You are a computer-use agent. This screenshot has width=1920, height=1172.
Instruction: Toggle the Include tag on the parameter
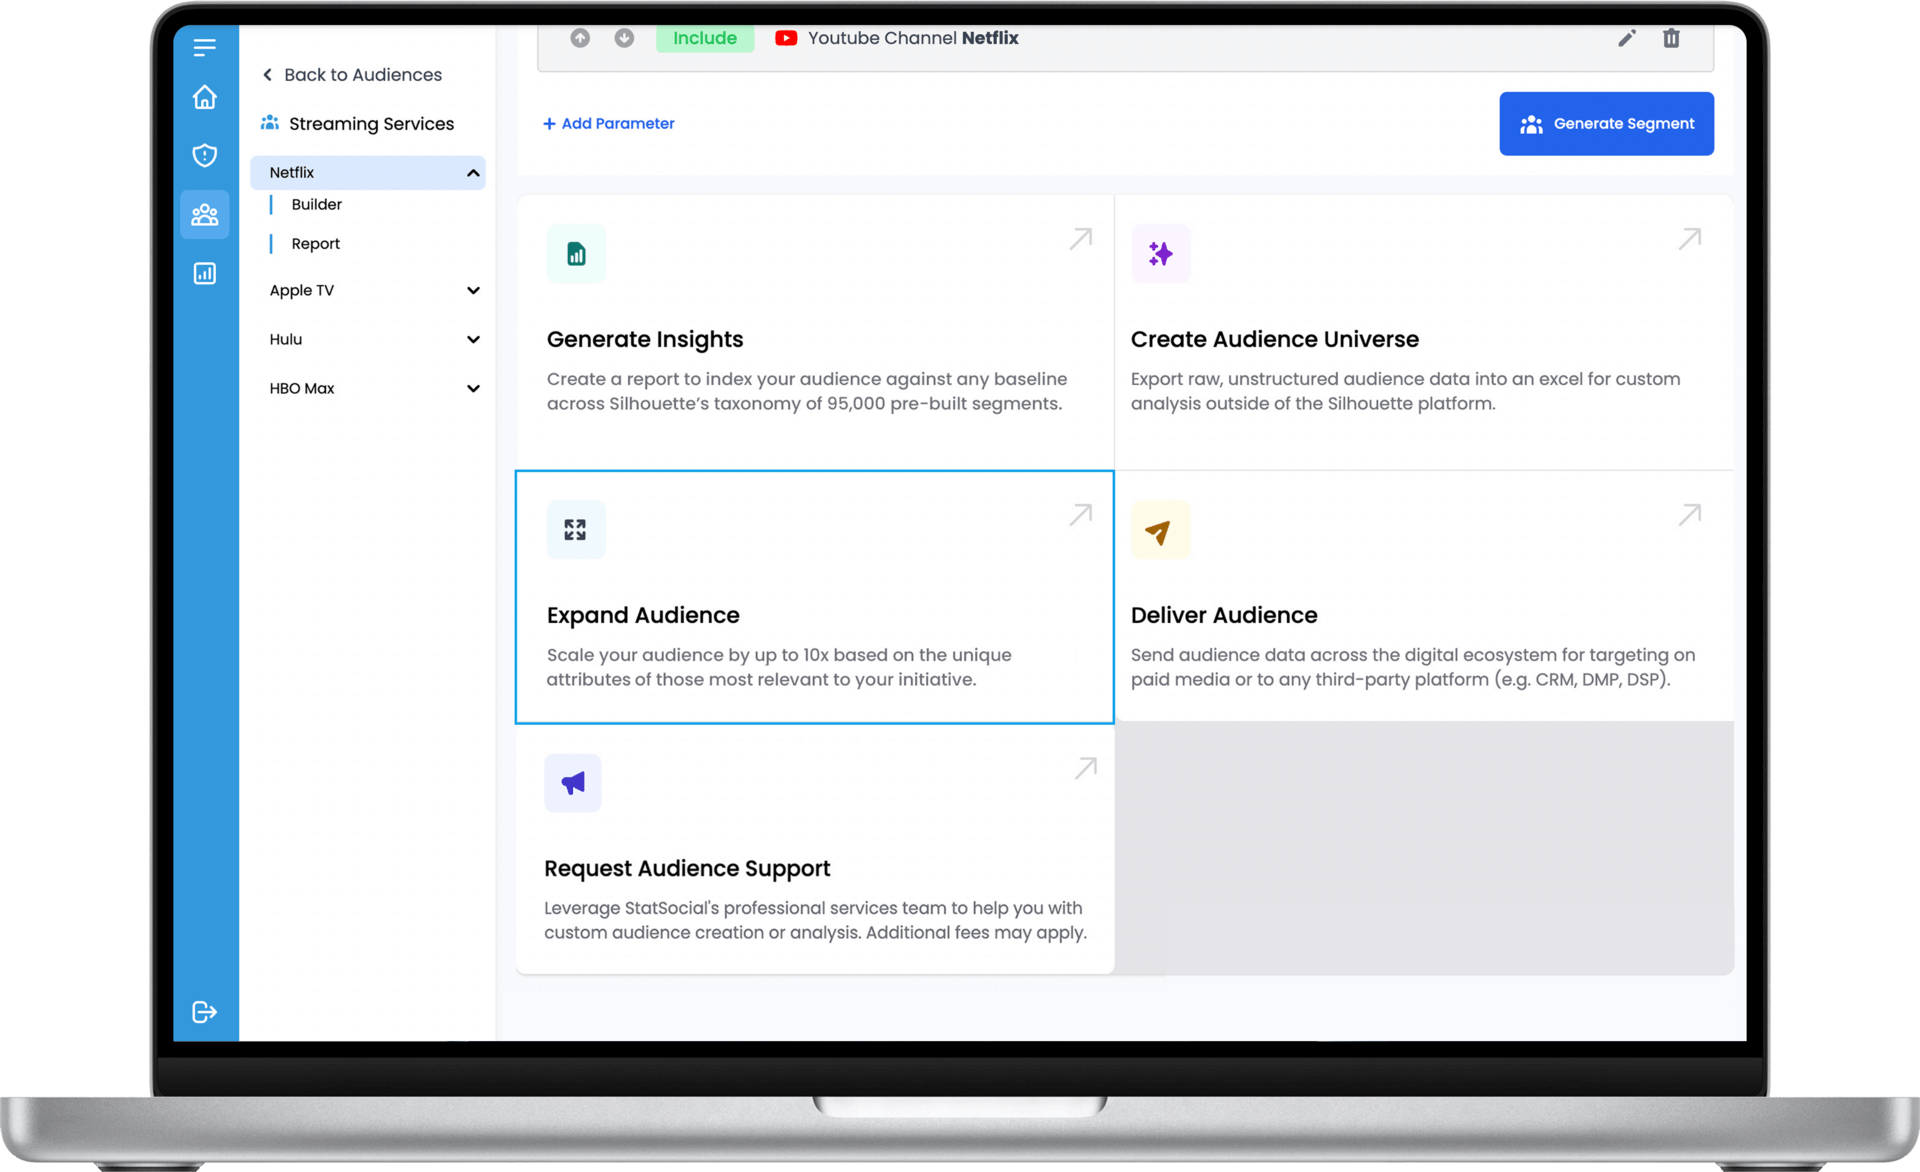point(705,38)
